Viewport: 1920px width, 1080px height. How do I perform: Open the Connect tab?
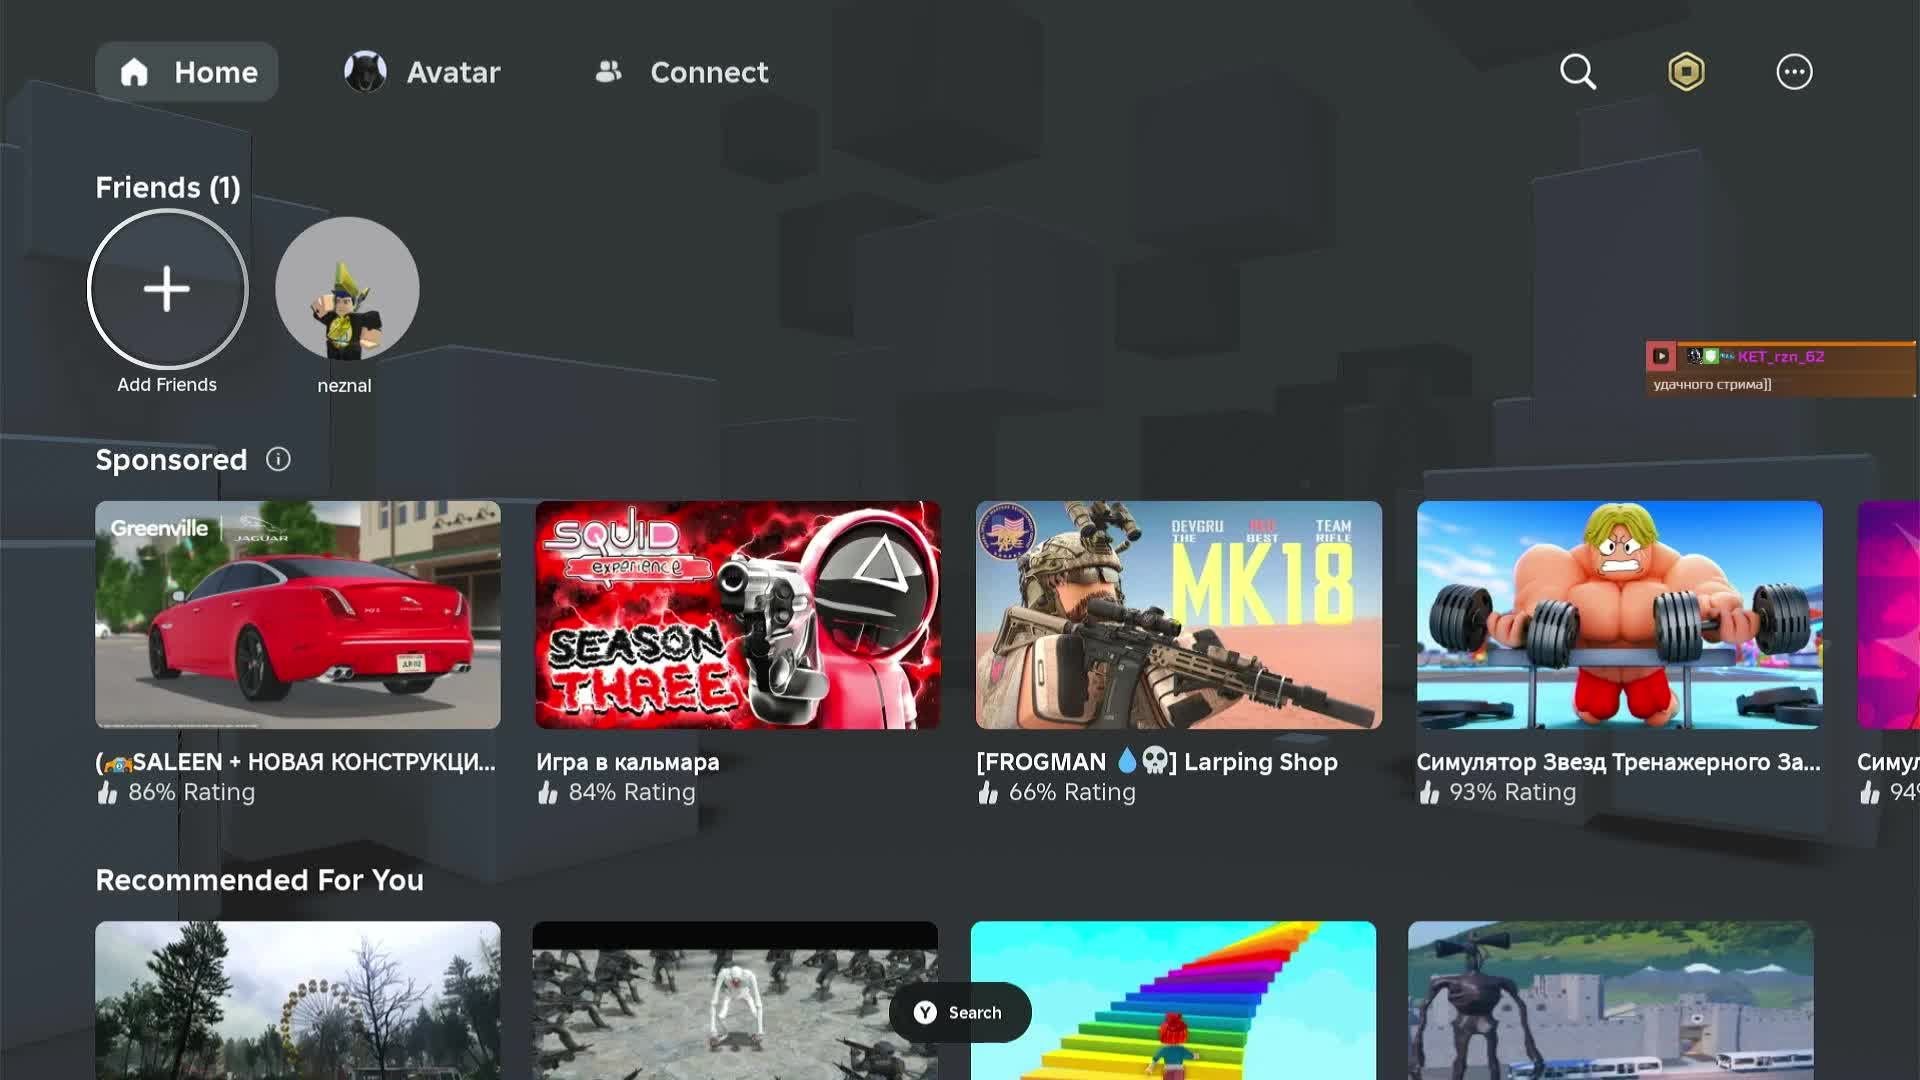[682, 72]
